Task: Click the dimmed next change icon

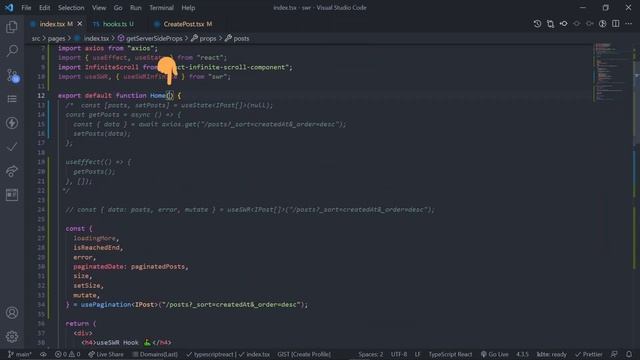Action: [589, 24]
